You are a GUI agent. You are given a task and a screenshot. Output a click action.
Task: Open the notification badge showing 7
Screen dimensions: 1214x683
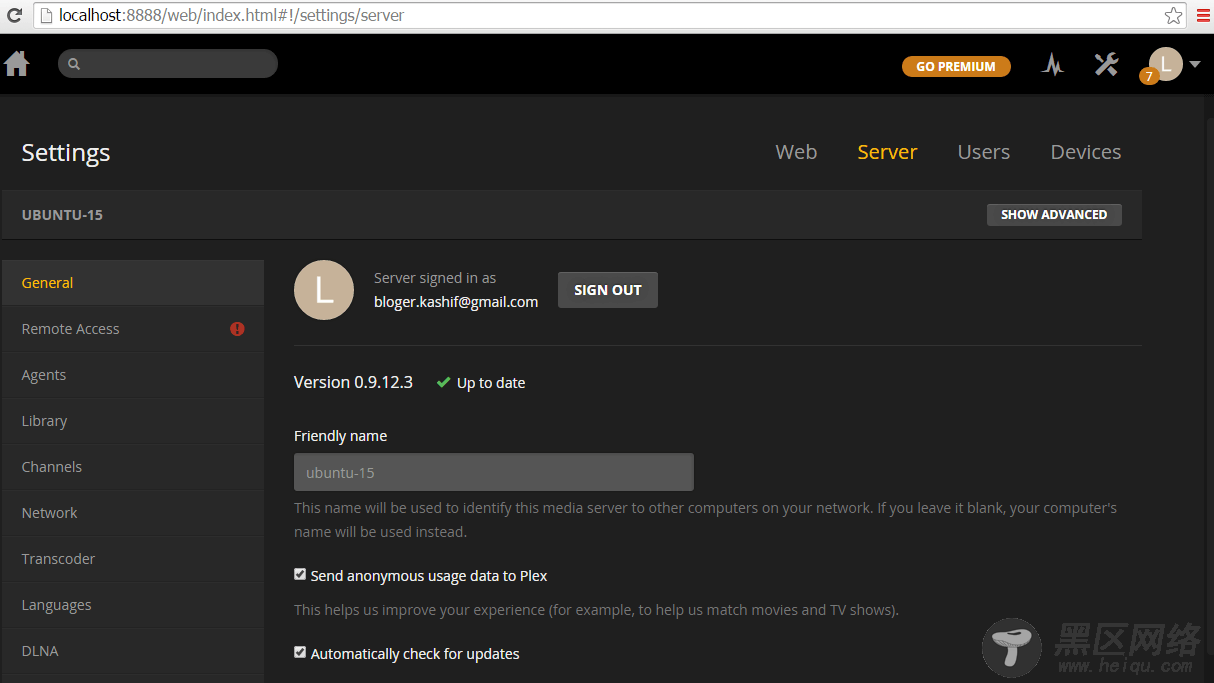pyautogui.click(x=1149, y=76)
